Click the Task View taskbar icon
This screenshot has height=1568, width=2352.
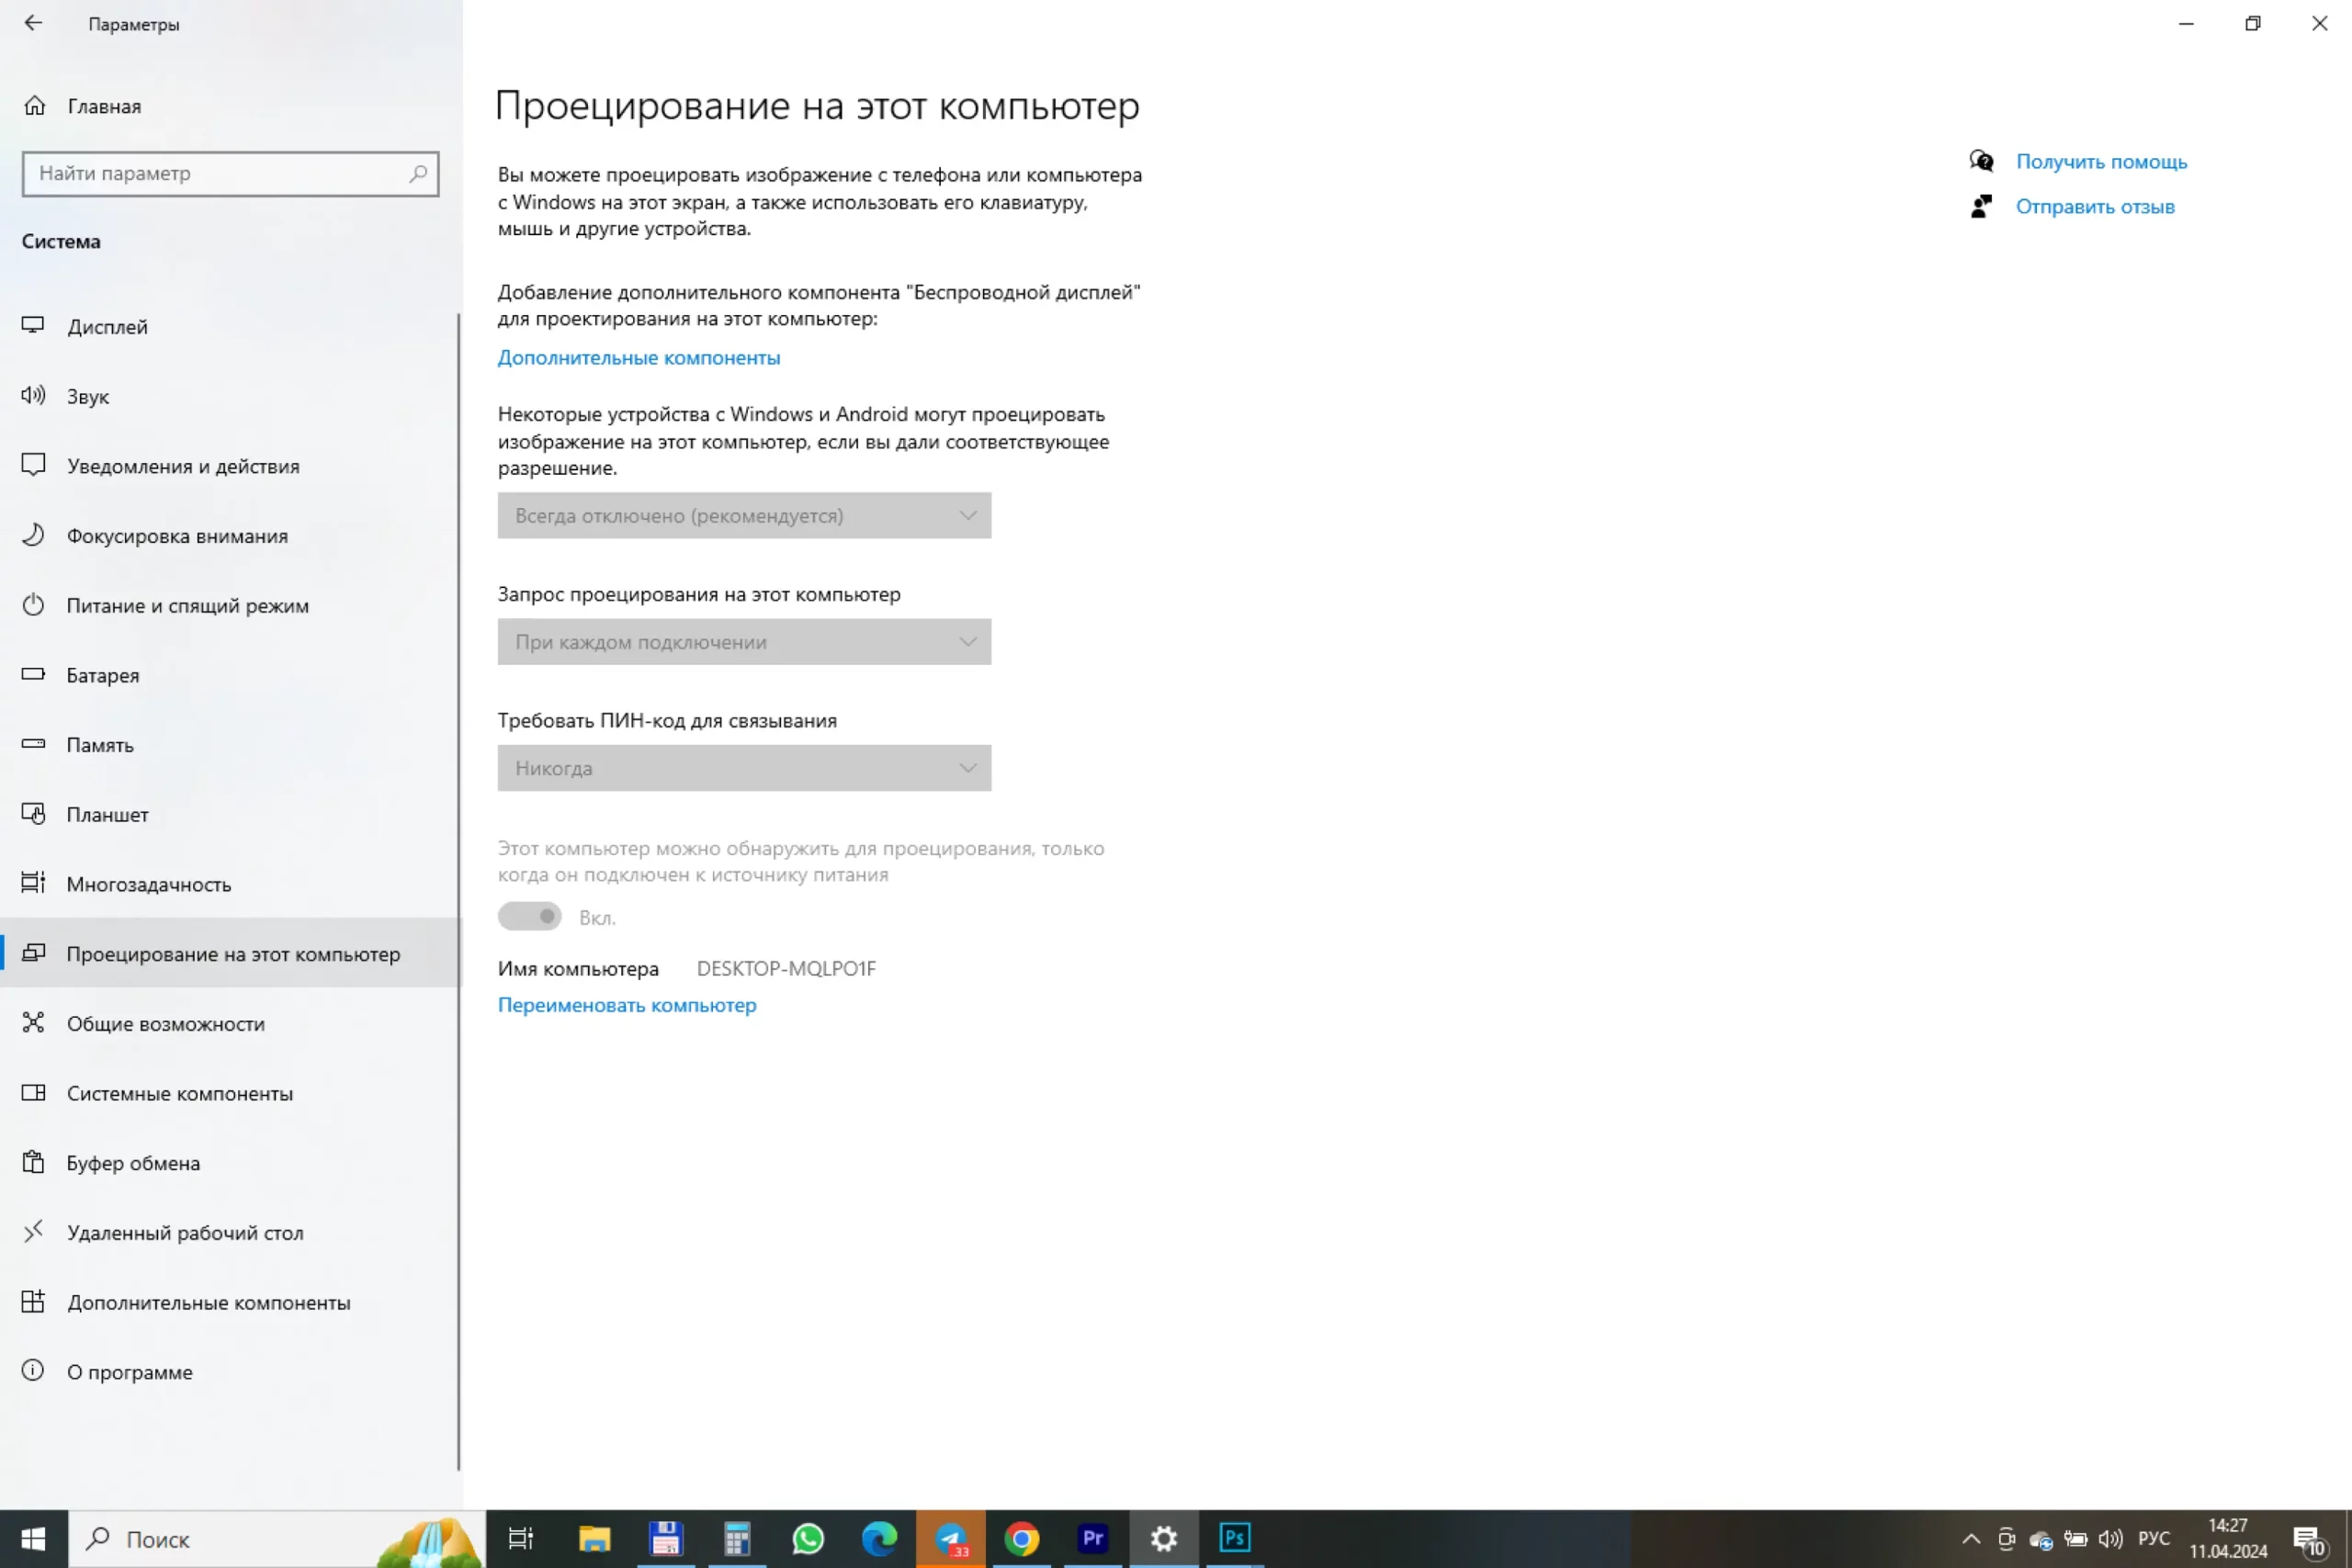click(521, 1538)
